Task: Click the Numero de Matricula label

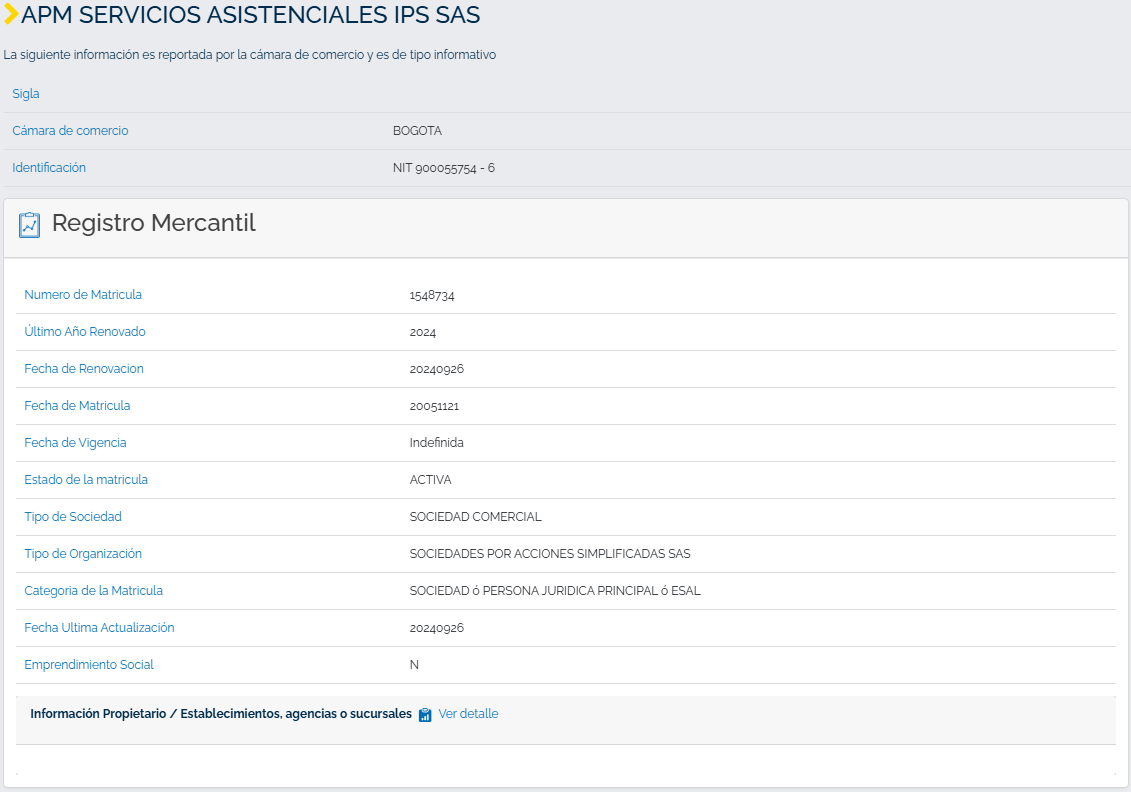Action: (x=83, y=294)
